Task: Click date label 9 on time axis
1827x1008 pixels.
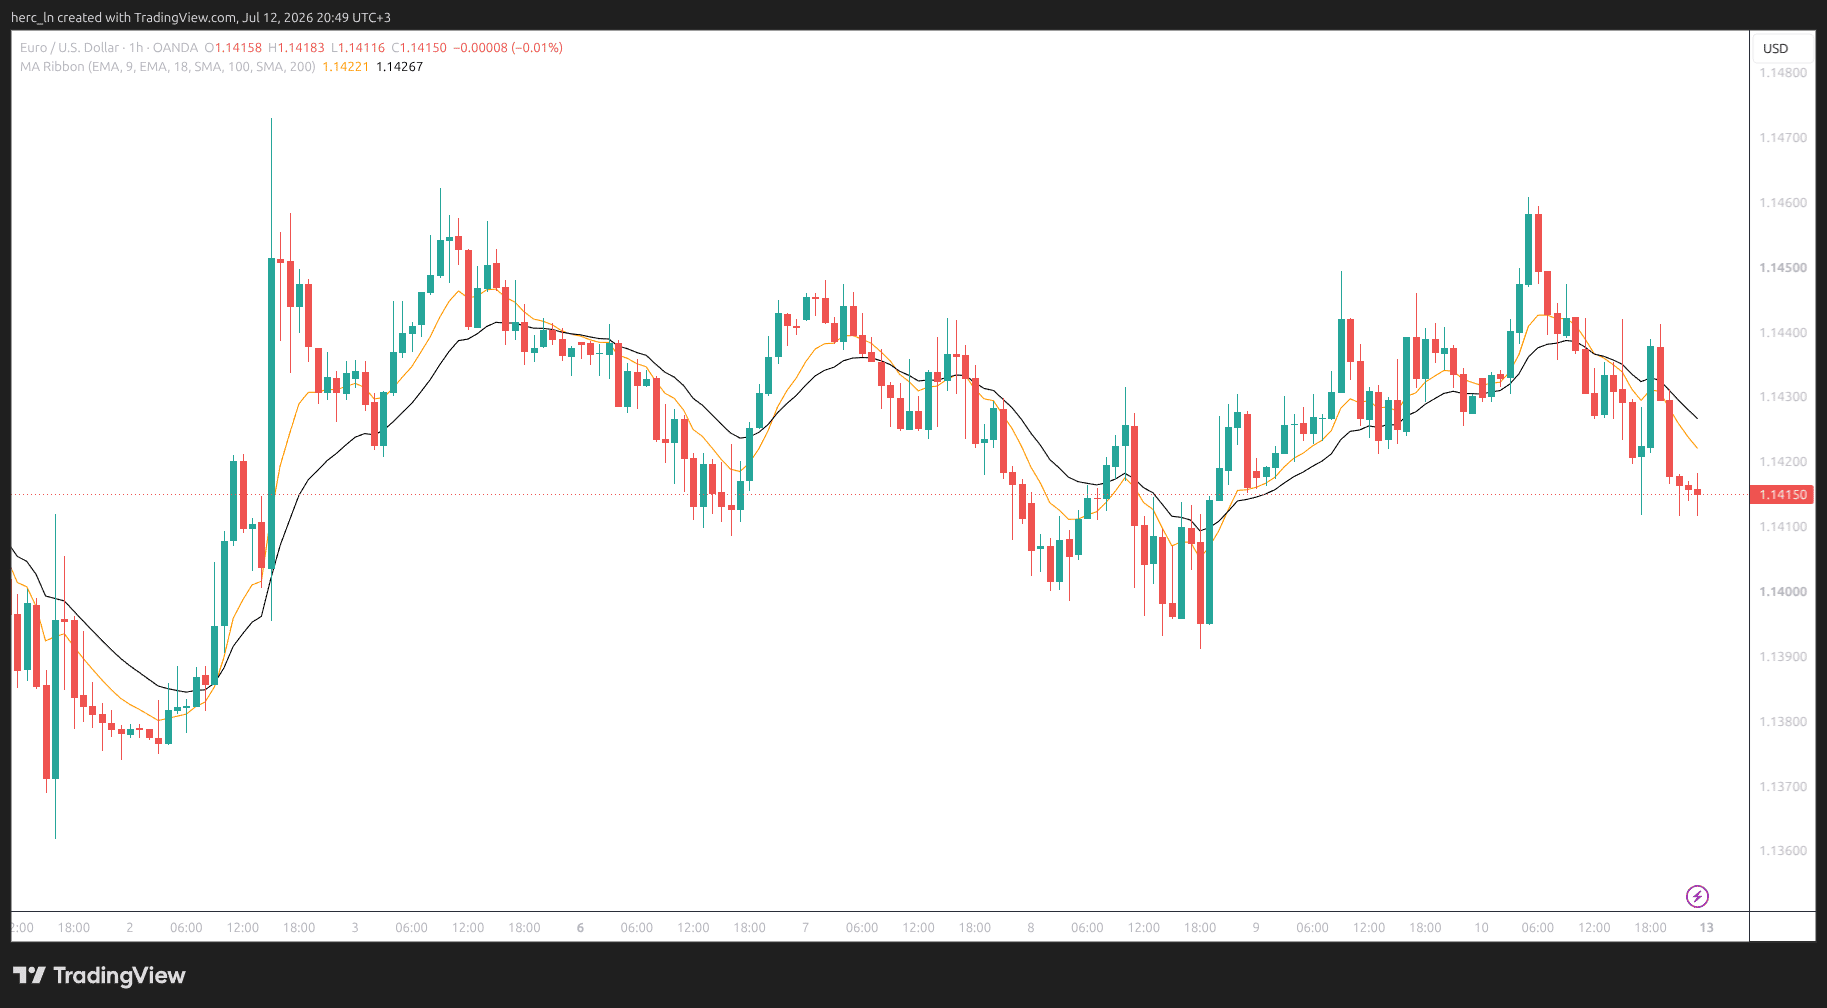Action: 1256,928
